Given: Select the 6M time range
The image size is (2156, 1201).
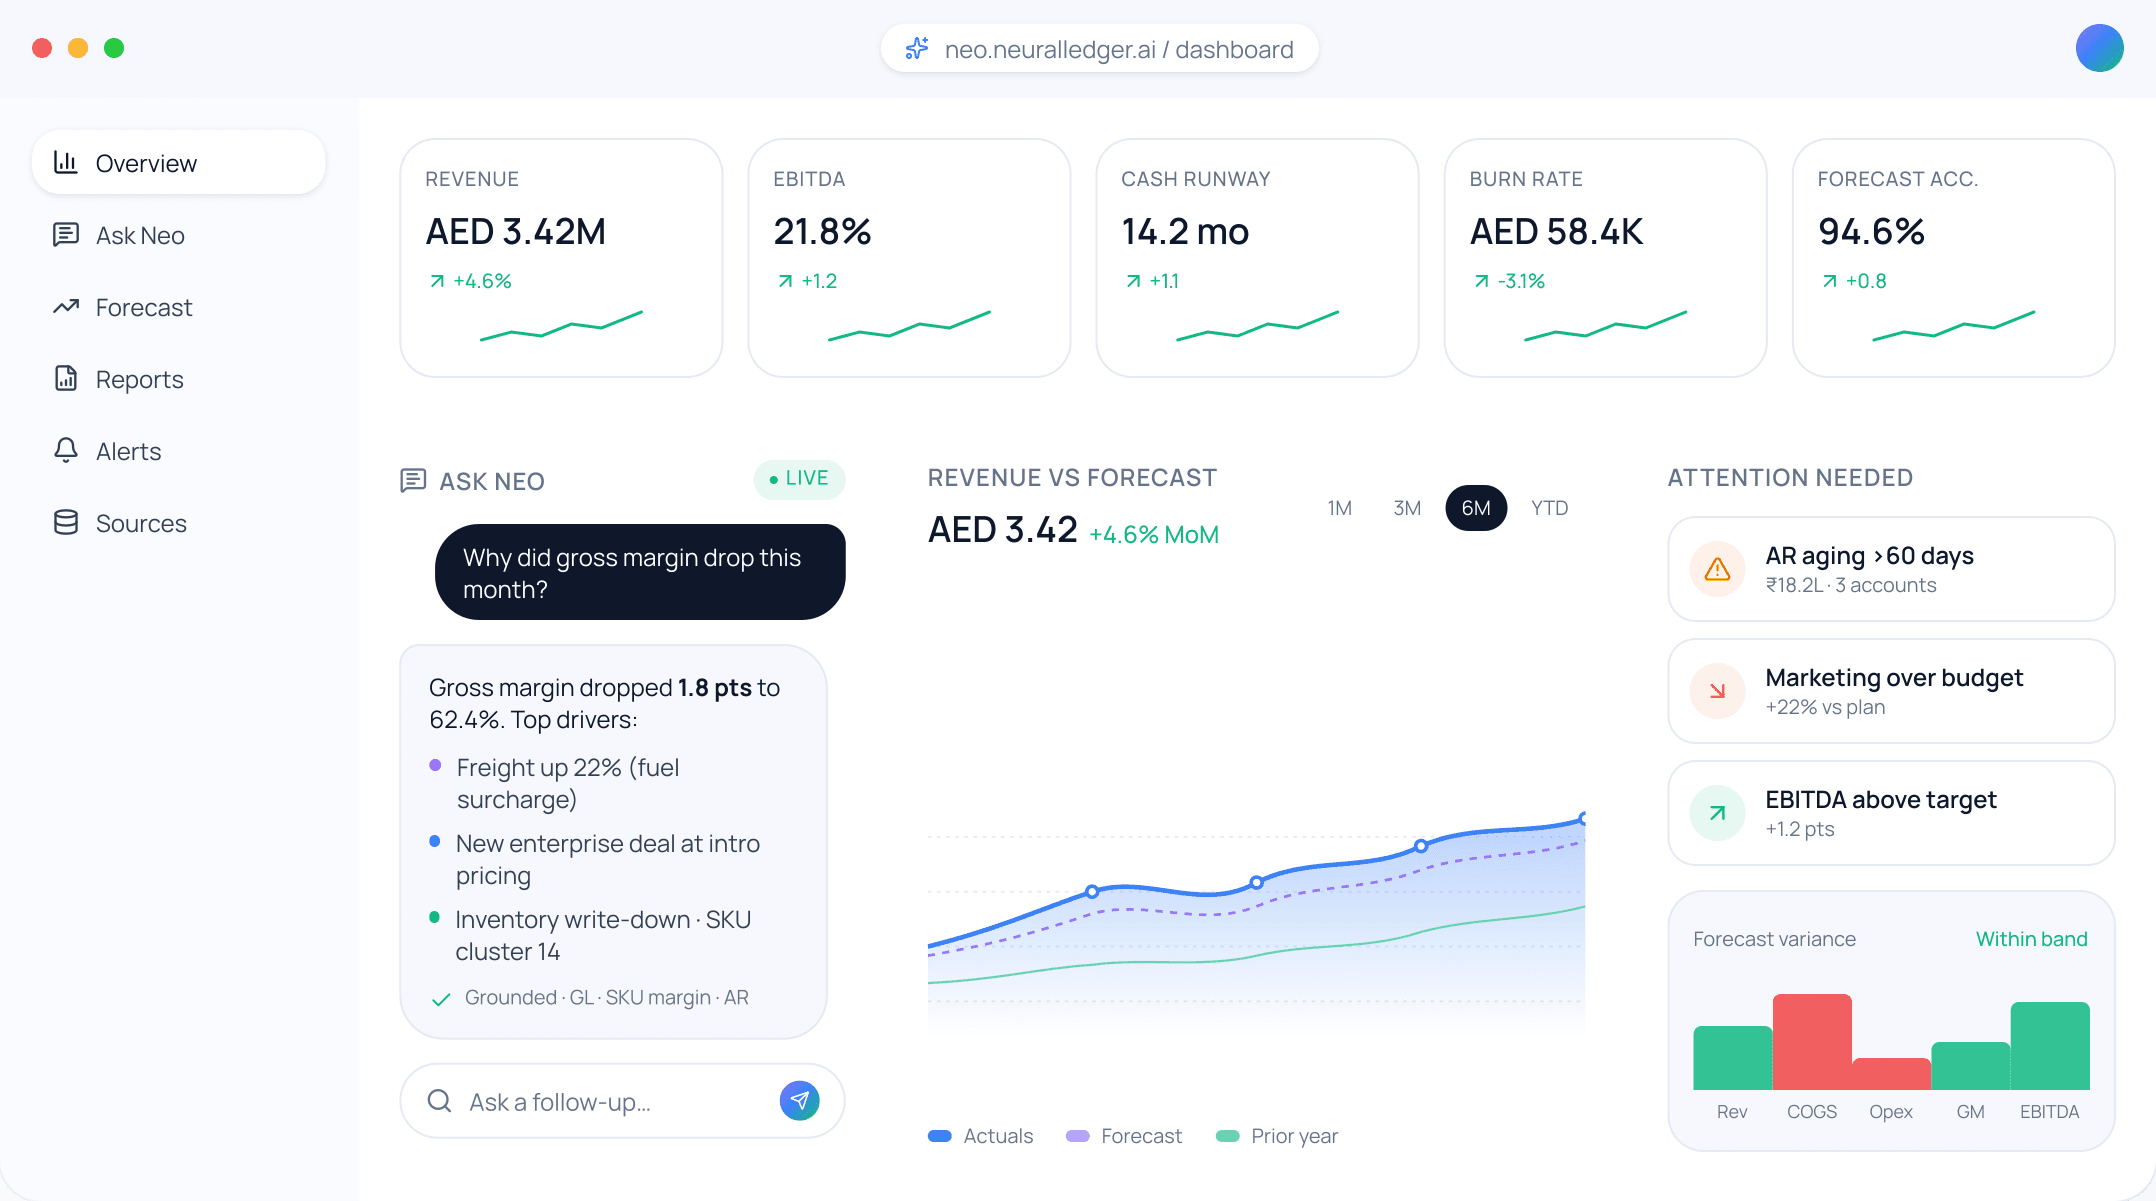Looking at the screenshot, I should [x=1476, y=508].
